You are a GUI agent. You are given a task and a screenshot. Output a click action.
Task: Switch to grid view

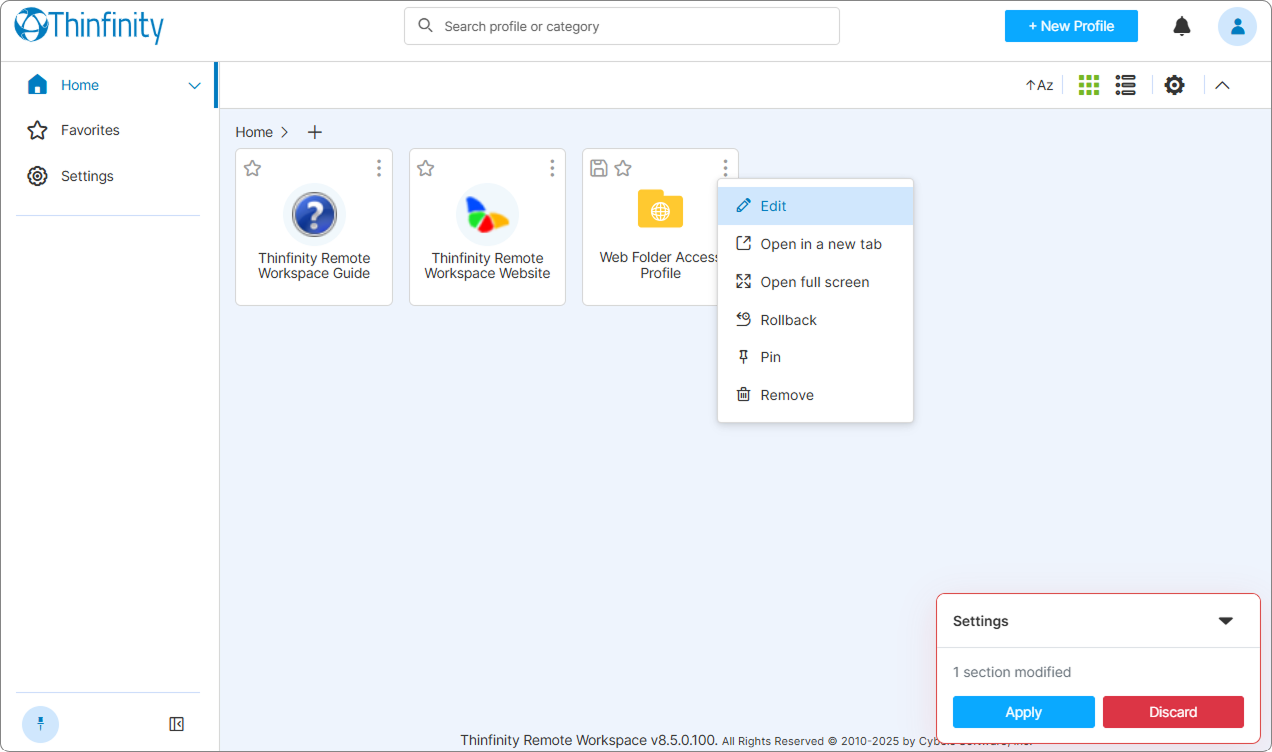tap(1089, 85)
